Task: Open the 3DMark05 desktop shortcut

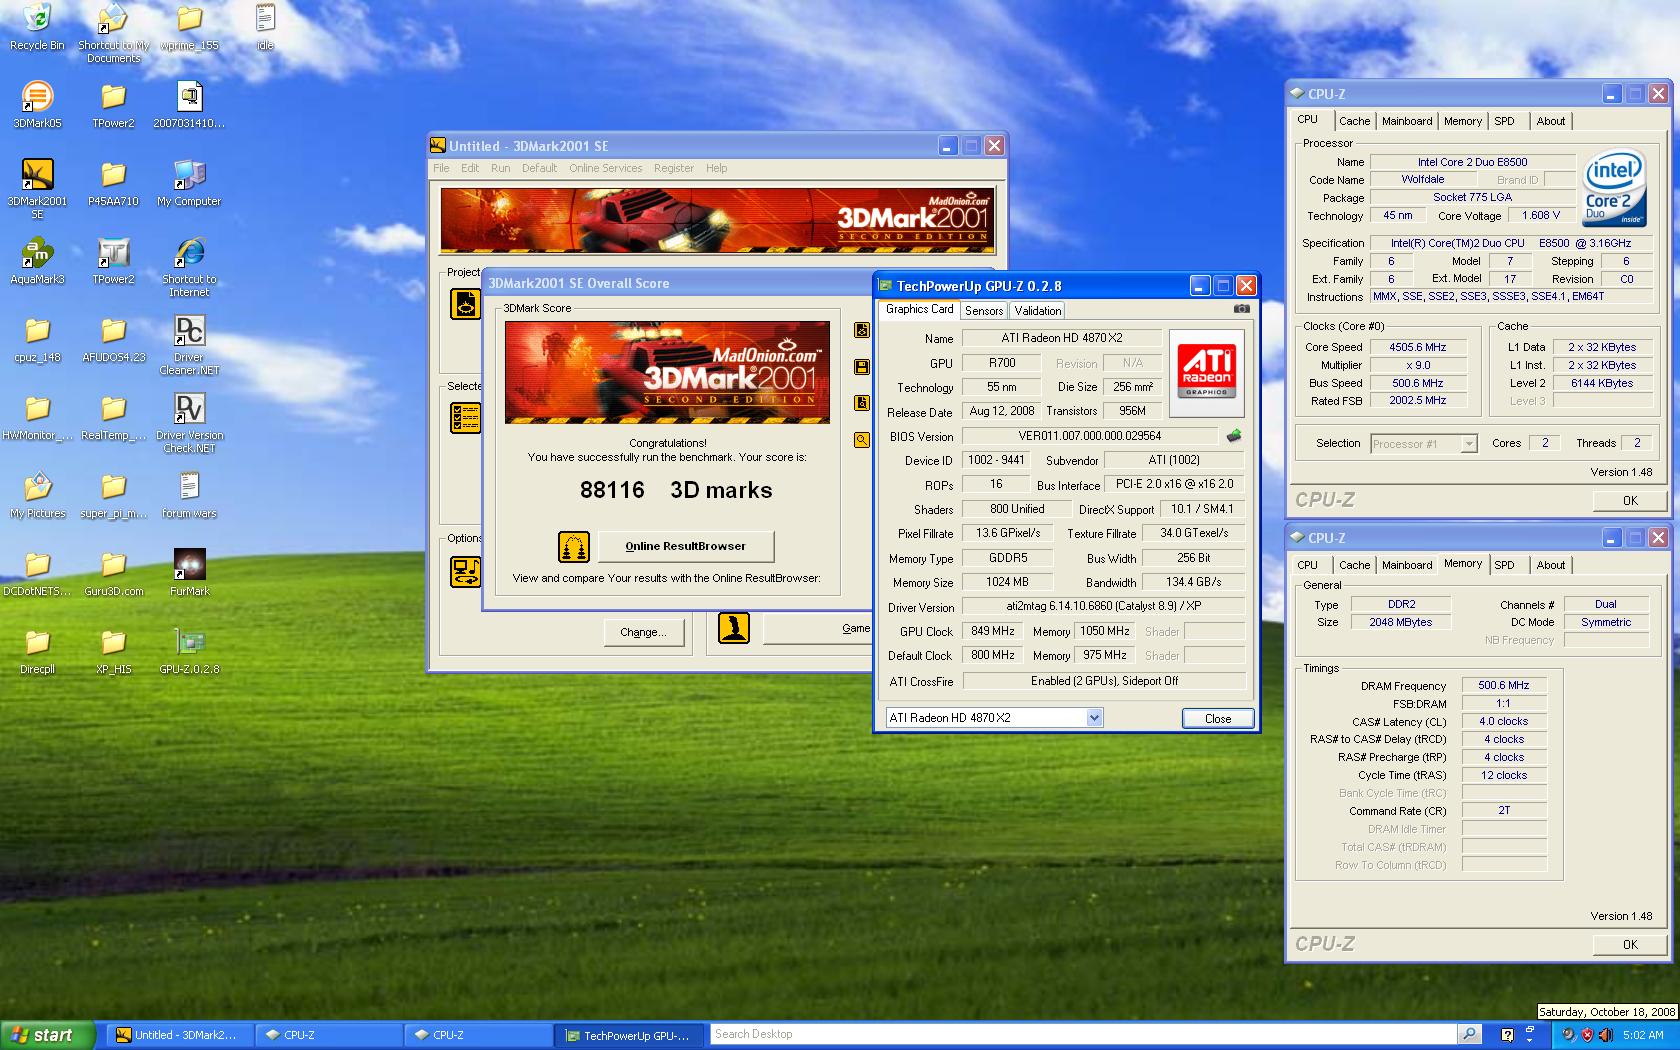Action: pos(37,97)
